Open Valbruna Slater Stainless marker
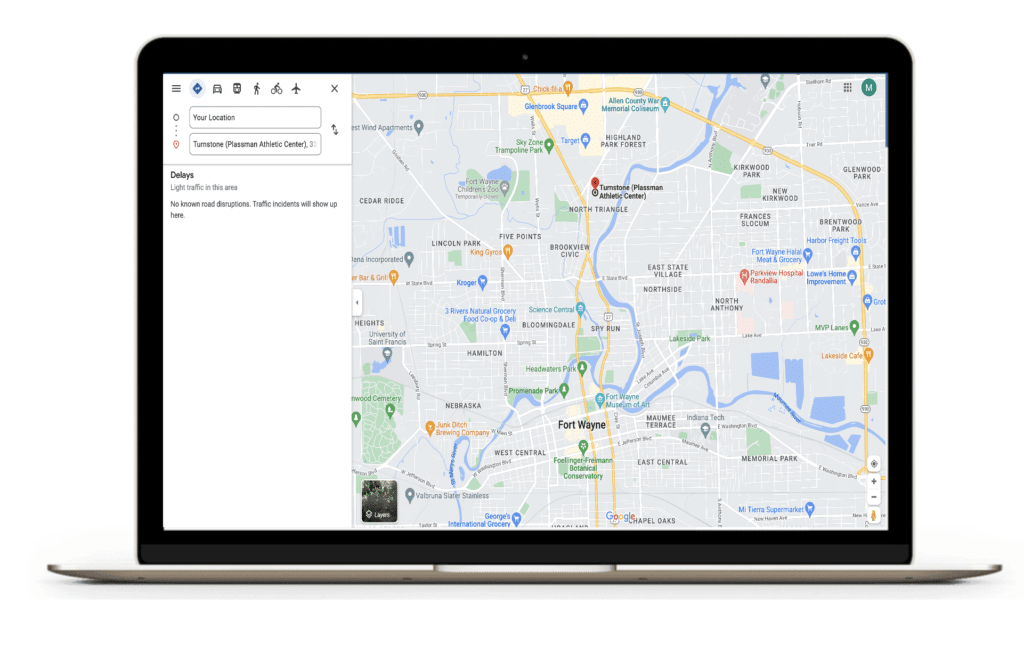The width and height of the screenshot is (1024, 671). click(x=410, y=495)
